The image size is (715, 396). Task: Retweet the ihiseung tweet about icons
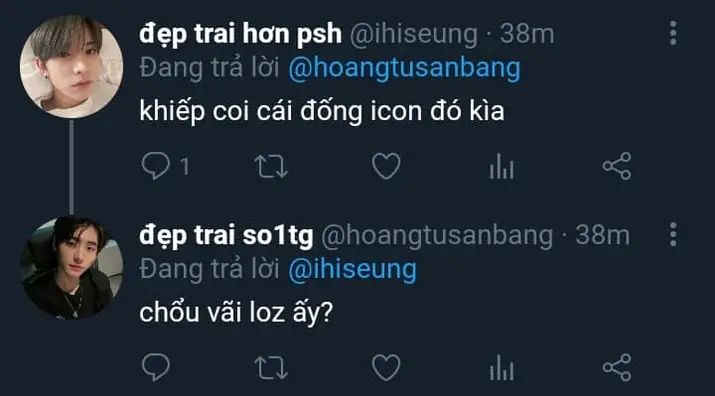click(271, 166)
